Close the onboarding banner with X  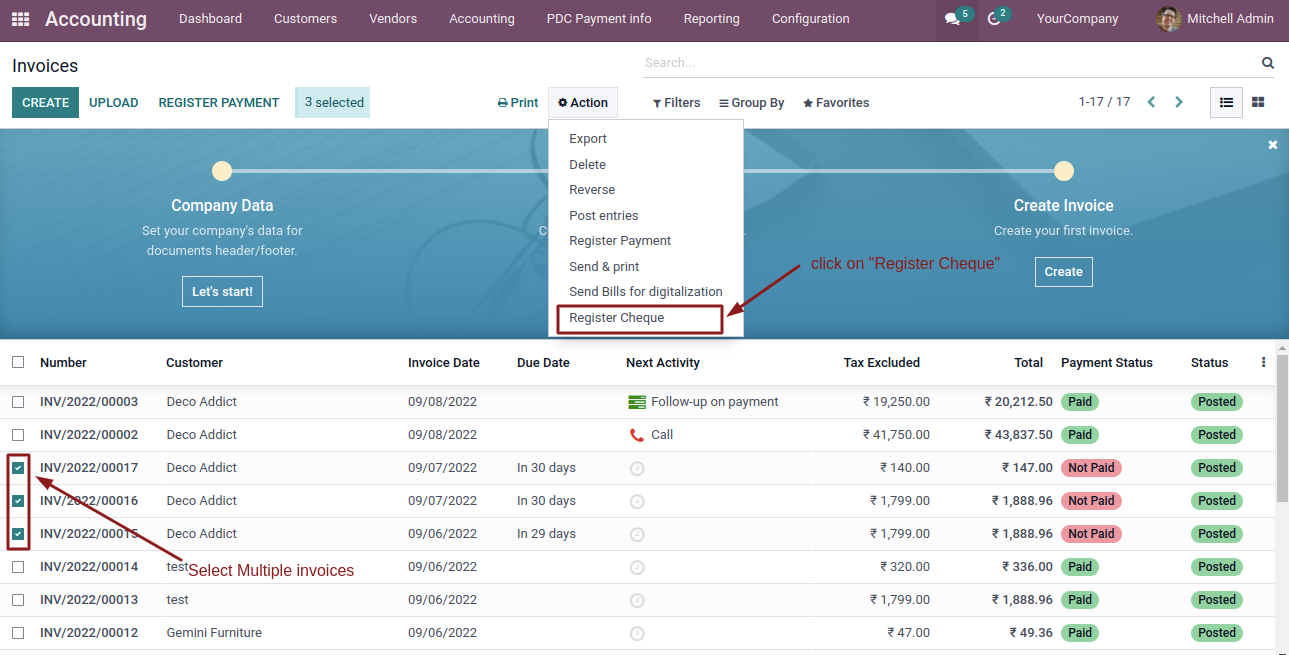click(1273, 145)
